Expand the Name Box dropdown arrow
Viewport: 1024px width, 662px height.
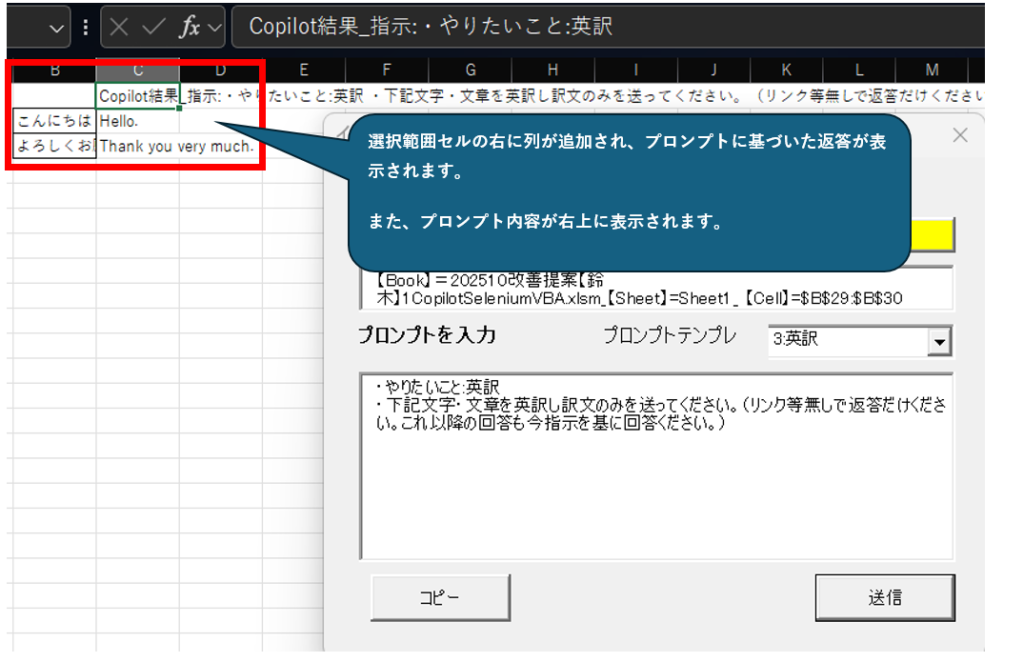[58, 28]
